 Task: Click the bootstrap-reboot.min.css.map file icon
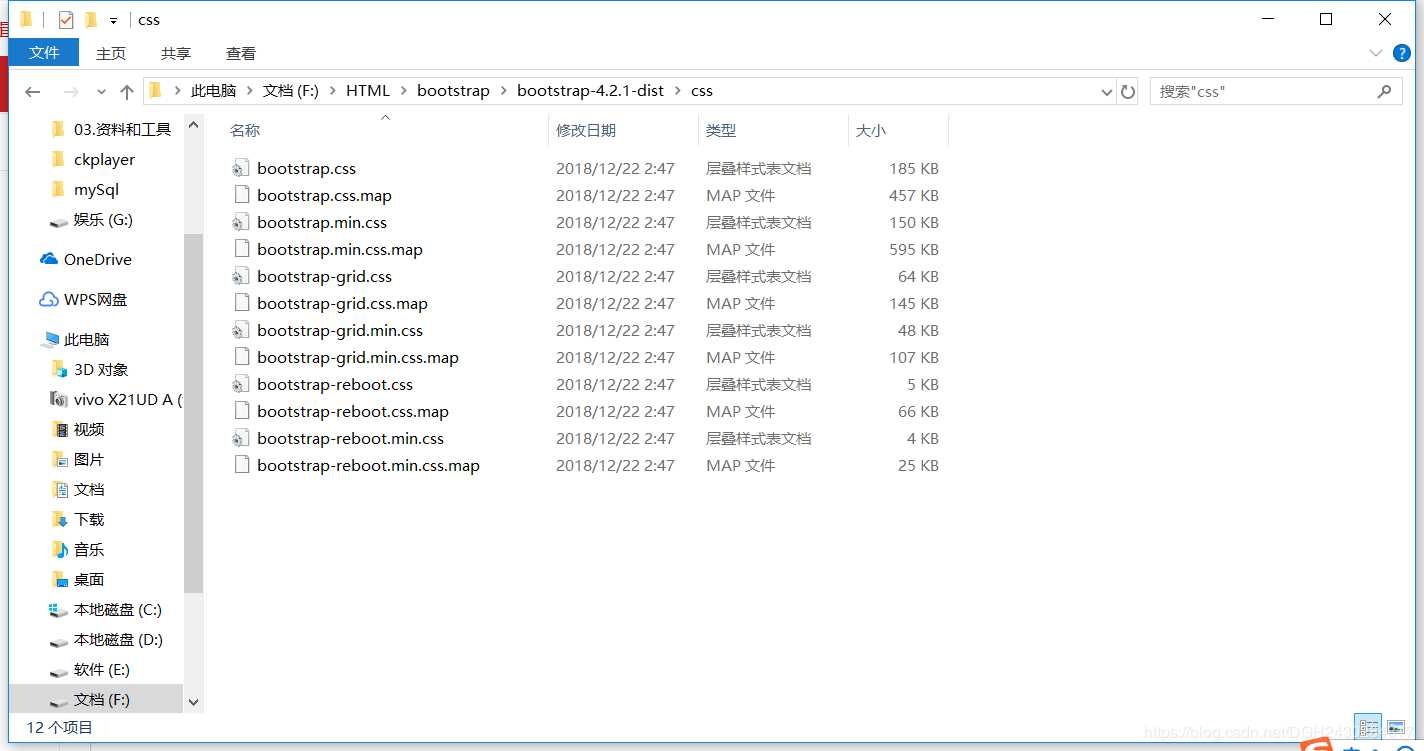pos(240,465)
